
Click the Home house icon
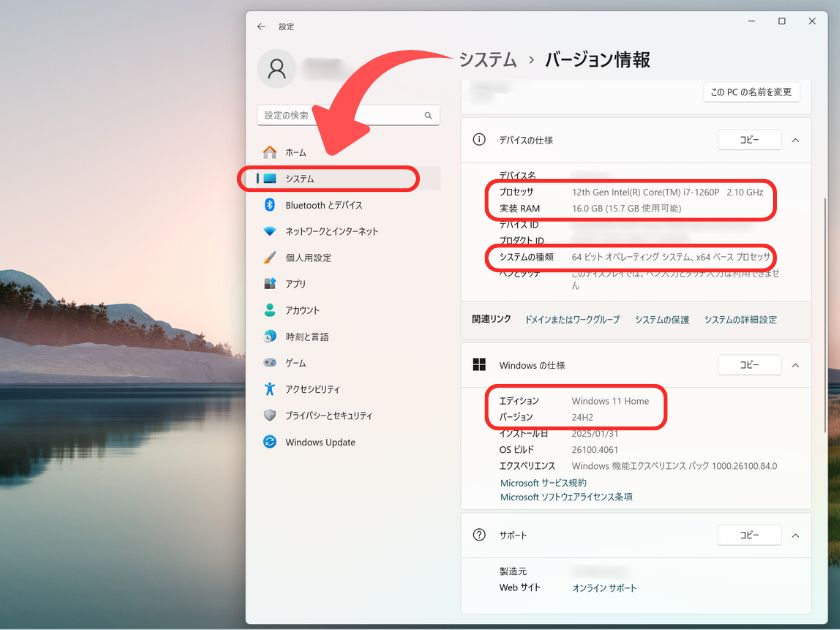click(269, 153)
